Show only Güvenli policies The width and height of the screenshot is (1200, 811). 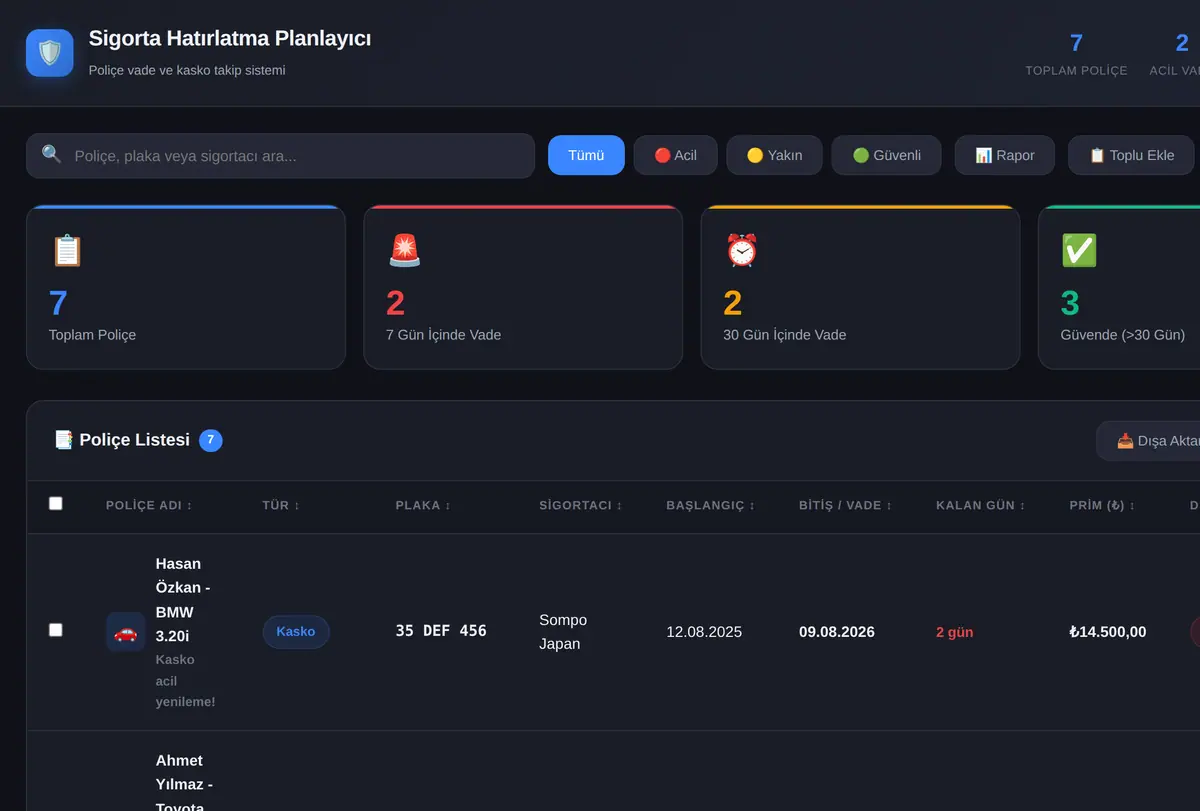886,155
